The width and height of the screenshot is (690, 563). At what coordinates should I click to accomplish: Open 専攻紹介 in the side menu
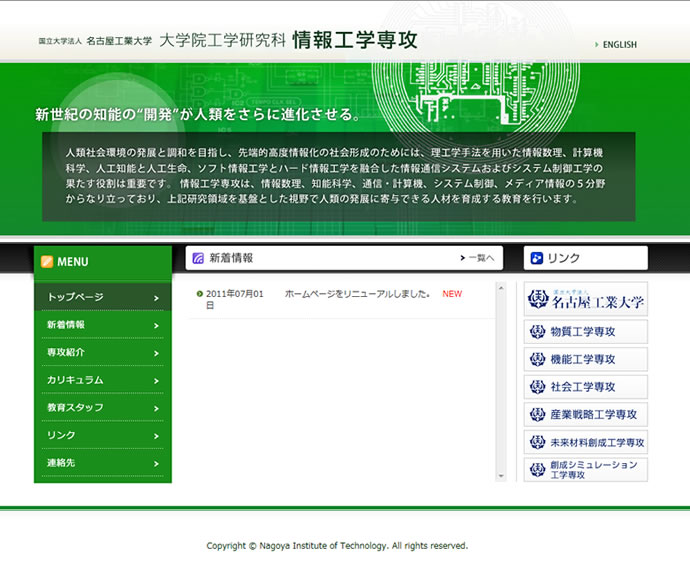pos(103,353)
